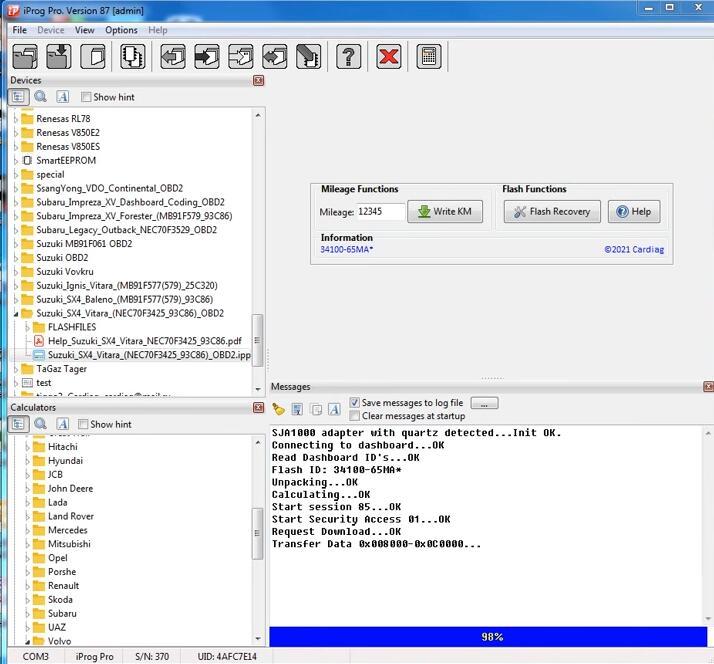Click the first chip arrow icon after chip device

click(173, 57)
